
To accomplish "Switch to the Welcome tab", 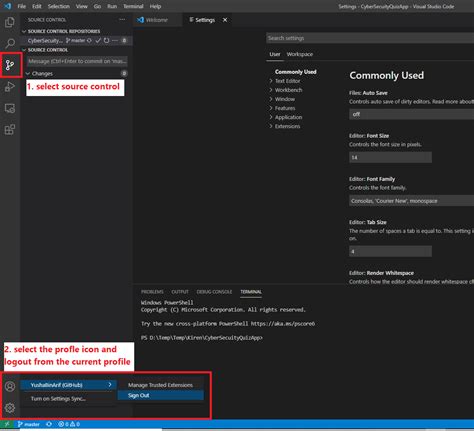I will tap(157, 20).
